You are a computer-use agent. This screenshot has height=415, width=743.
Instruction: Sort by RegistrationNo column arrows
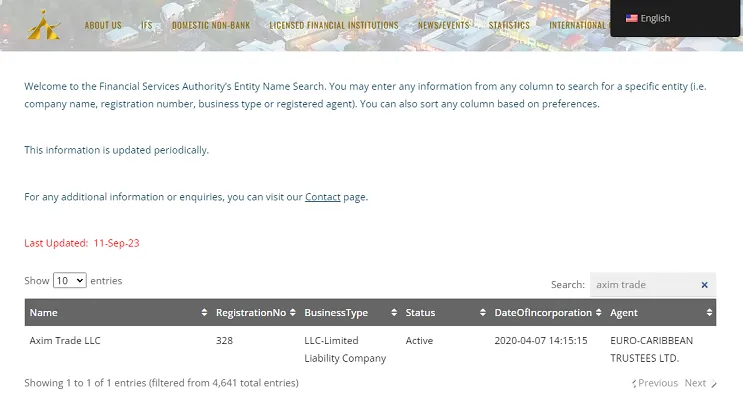point(292,312)
